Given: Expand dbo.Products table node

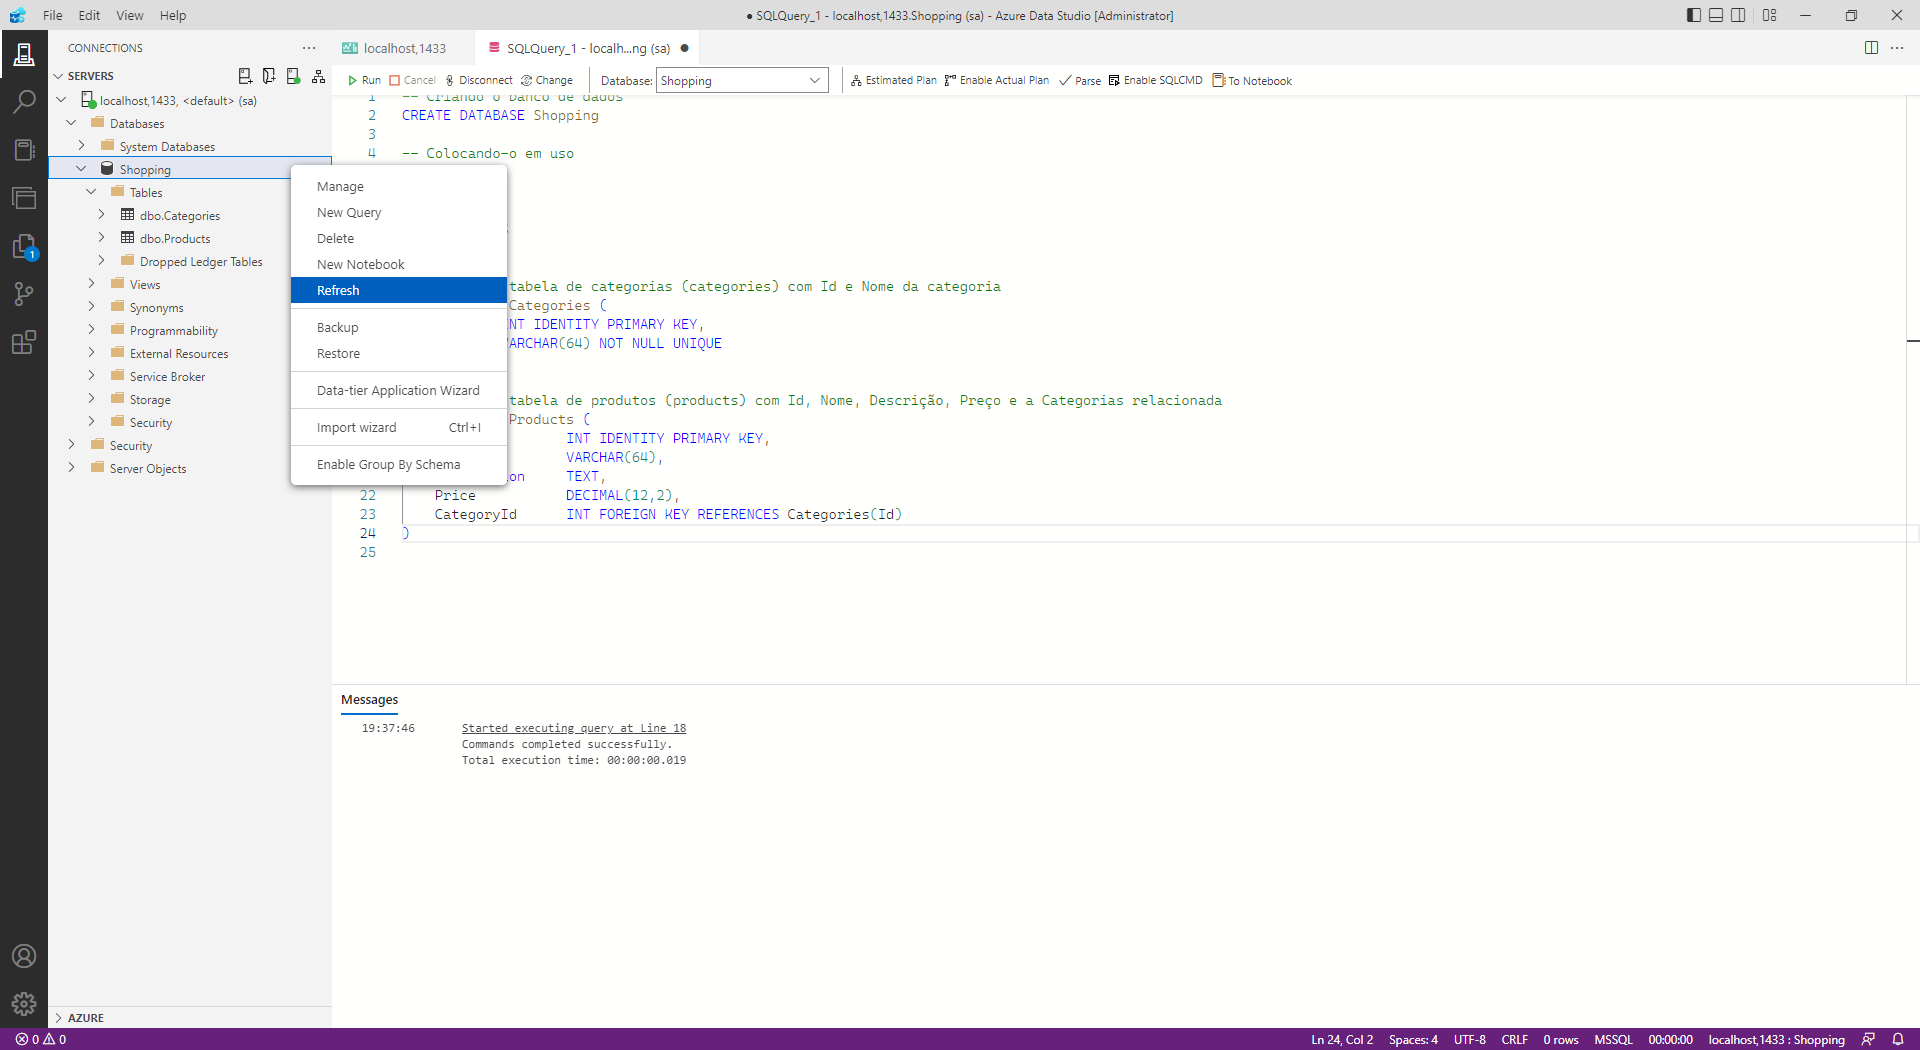Looking at the screenshot, I should coord(102,238).
